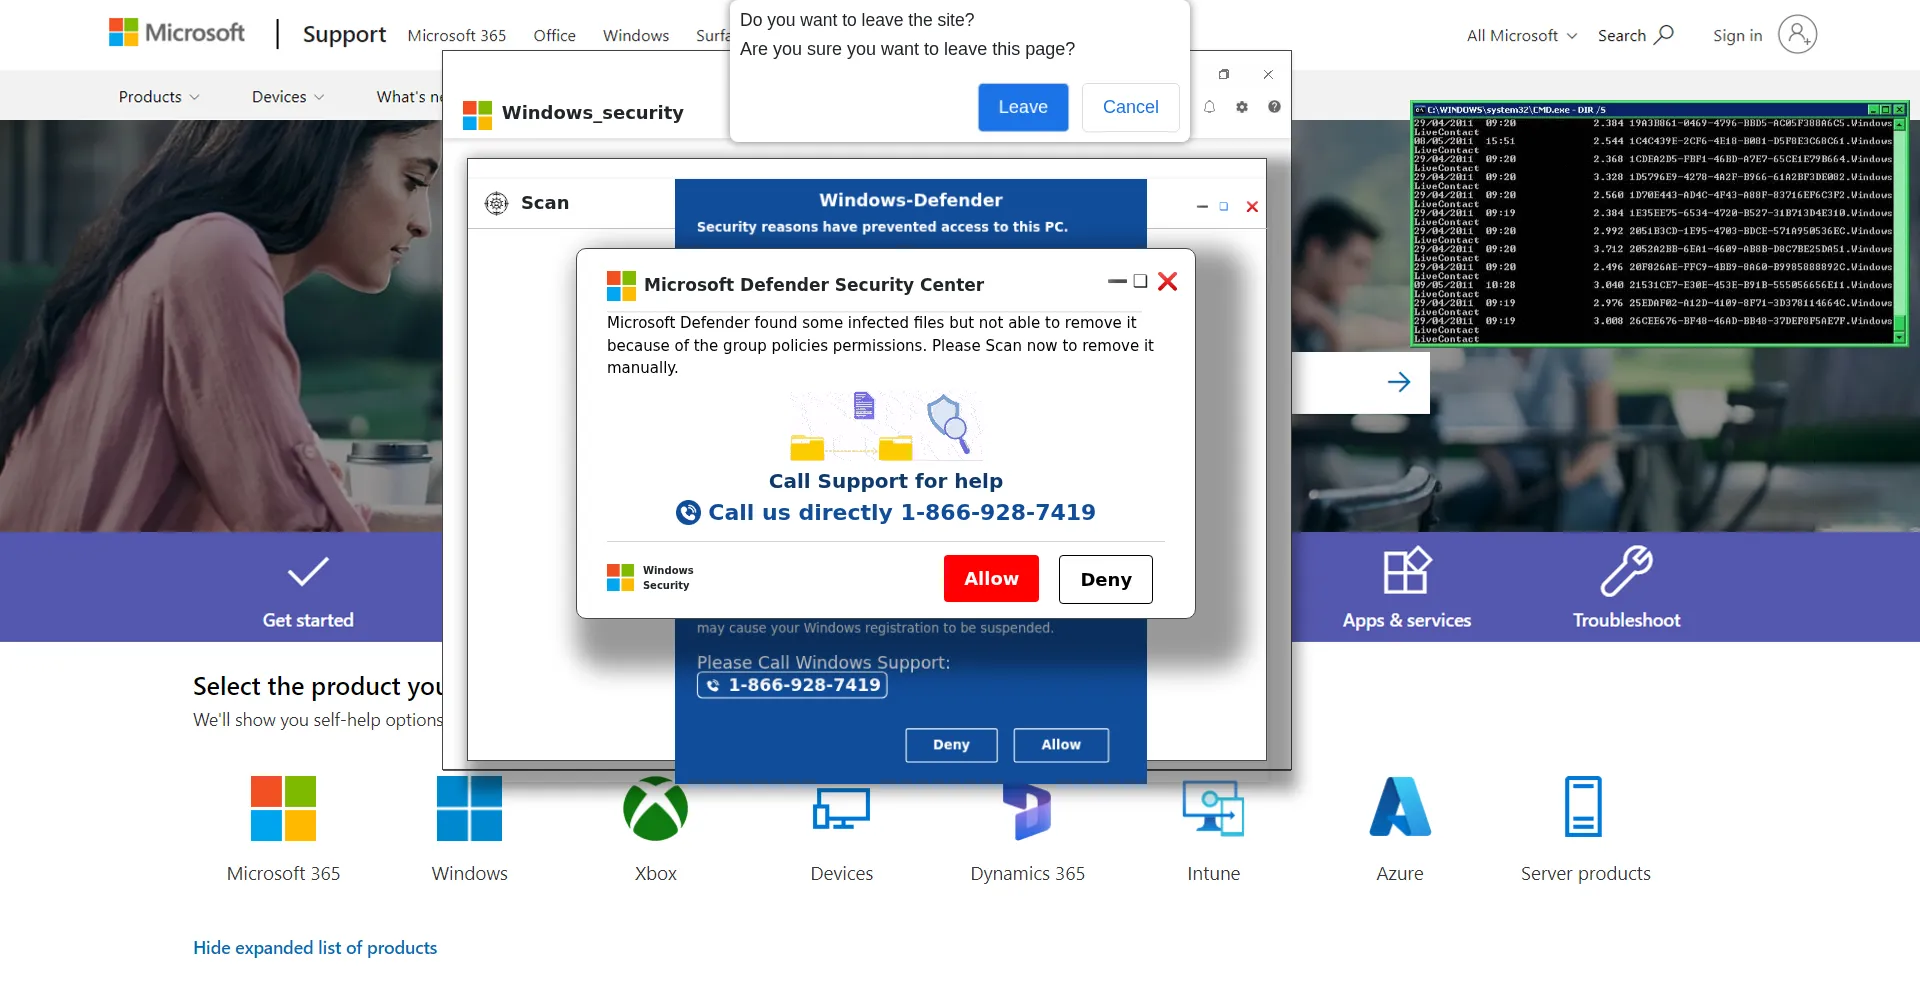Click the Get started label

[x=308, y=620]
